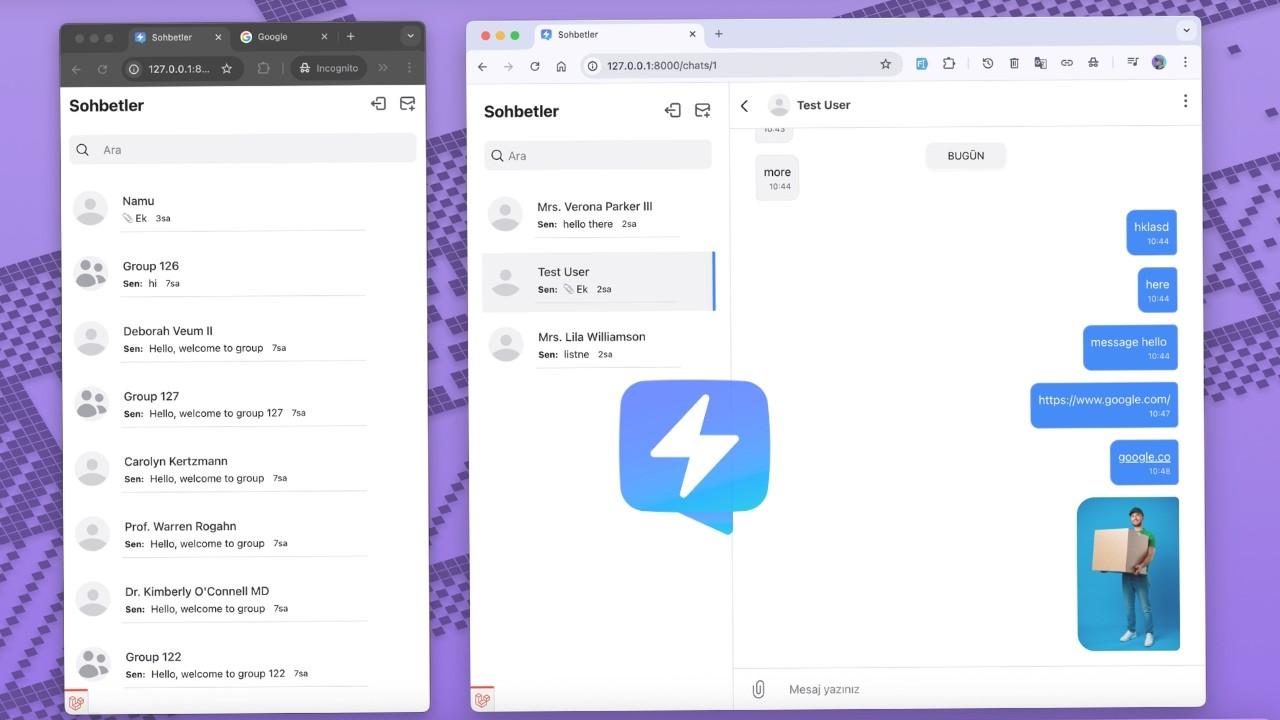Open Chrome profile avatar in right browser

click(1159, 62)
